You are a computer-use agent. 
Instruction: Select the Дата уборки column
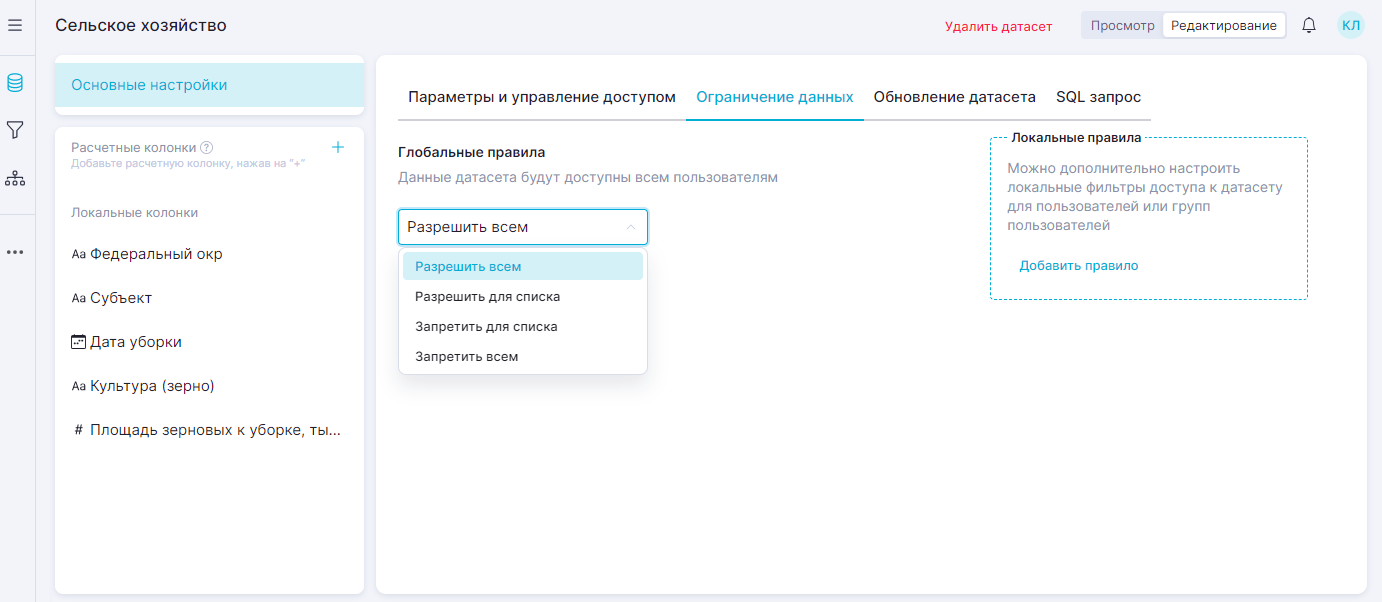[x=135, y=342]
